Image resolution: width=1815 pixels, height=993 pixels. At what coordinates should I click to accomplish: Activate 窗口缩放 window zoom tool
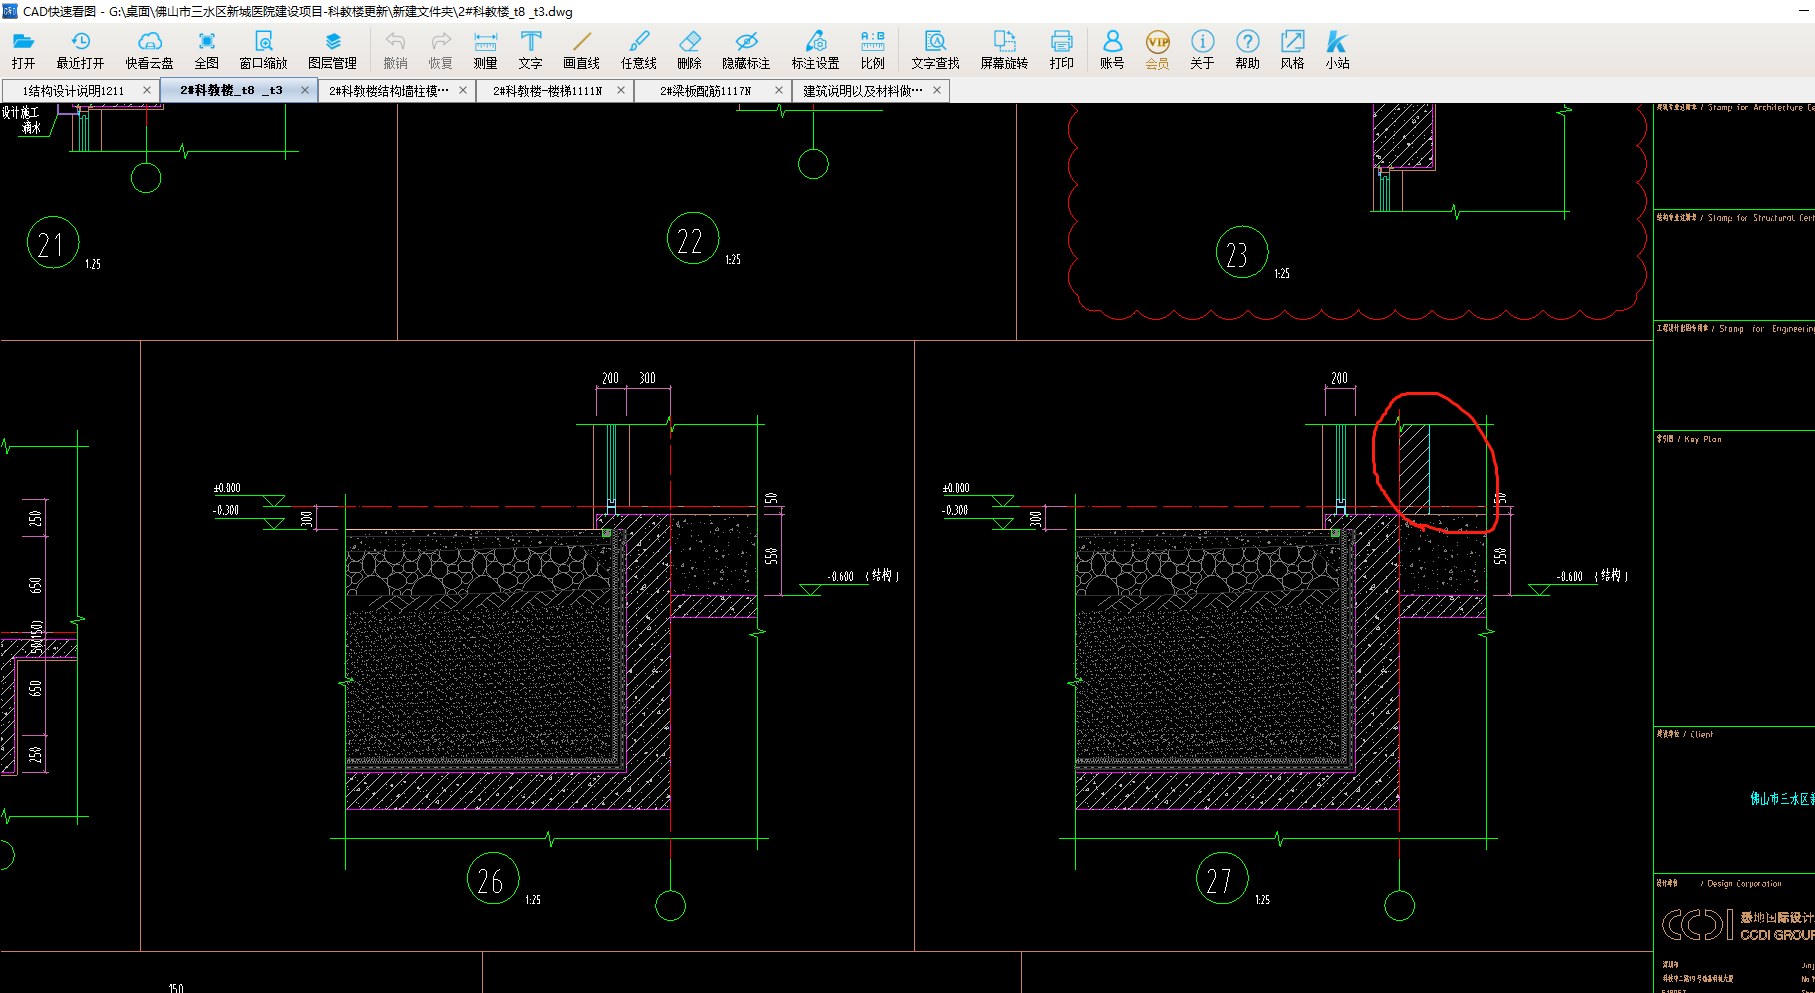tap(263, 49)
